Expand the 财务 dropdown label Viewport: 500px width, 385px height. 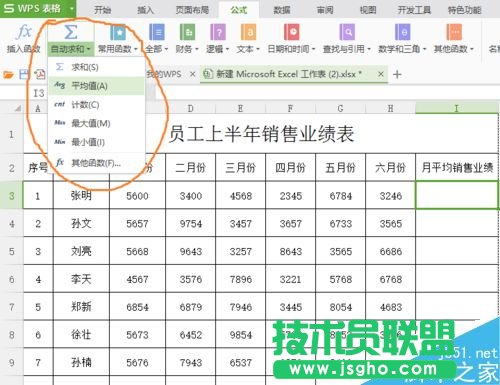tap(187, 49)
